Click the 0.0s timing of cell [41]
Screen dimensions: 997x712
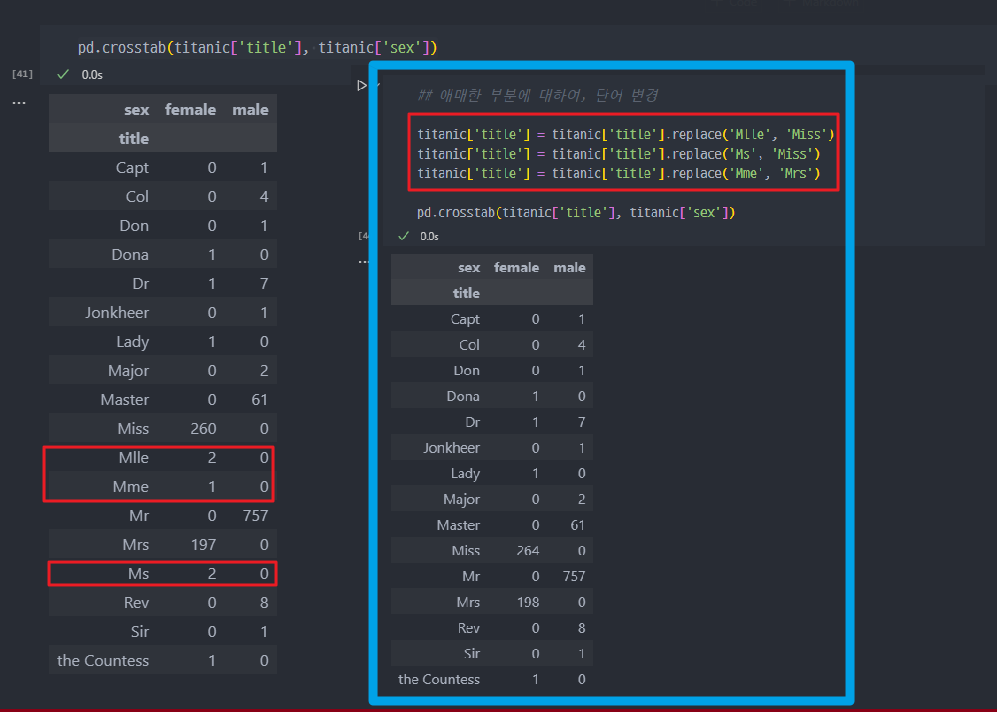coord(92,75)
